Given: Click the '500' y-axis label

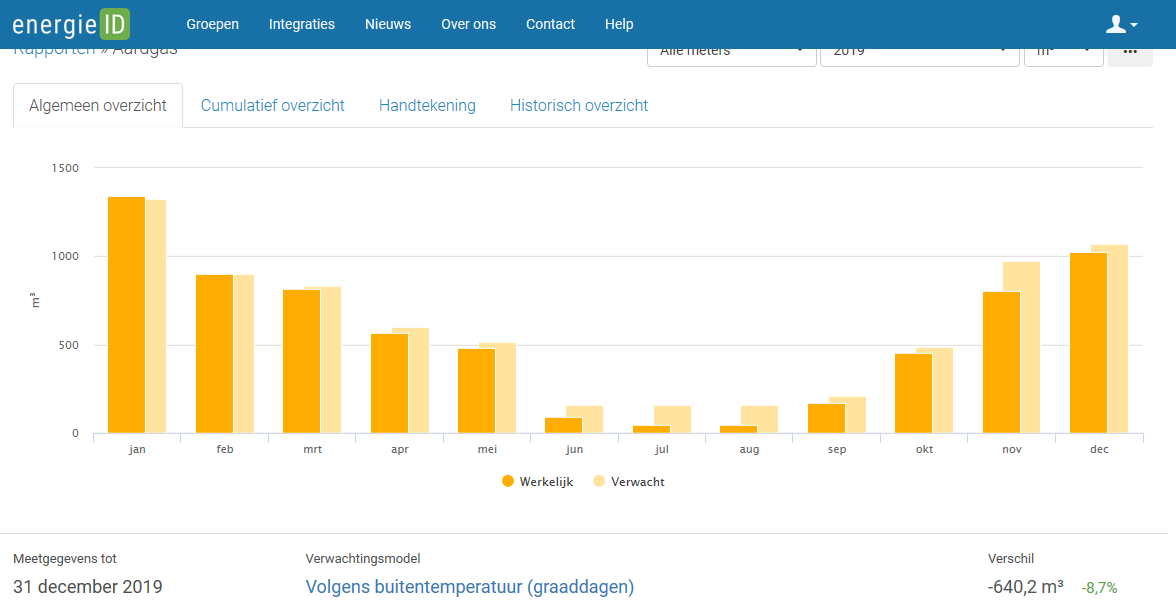Looking at the screenshot, I should 69,345.
